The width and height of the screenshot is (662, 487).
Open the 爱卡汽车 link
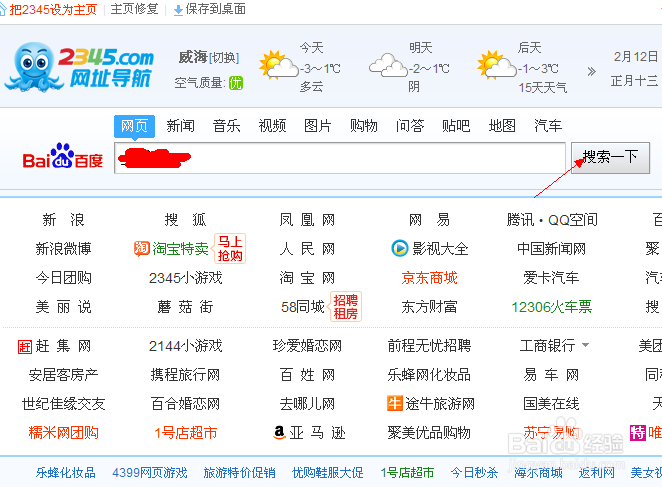[551, 278]
